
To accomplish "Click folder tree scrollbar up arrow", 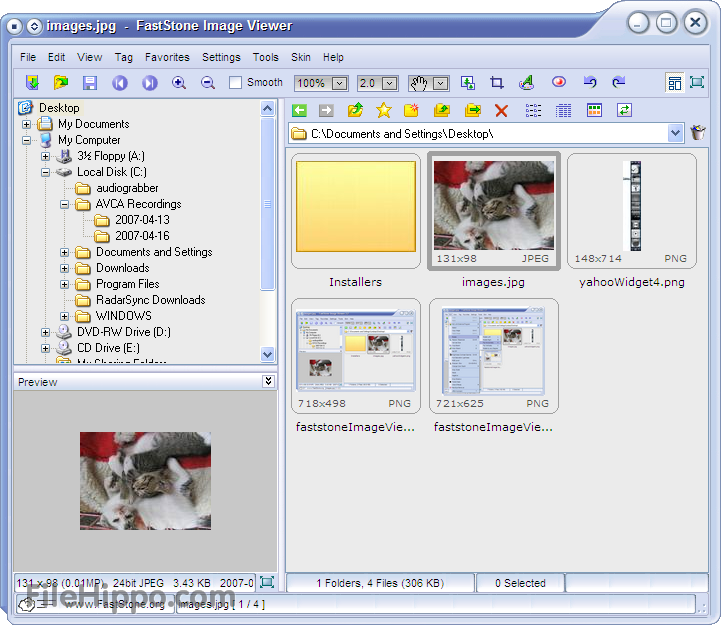I will point(268,109).
